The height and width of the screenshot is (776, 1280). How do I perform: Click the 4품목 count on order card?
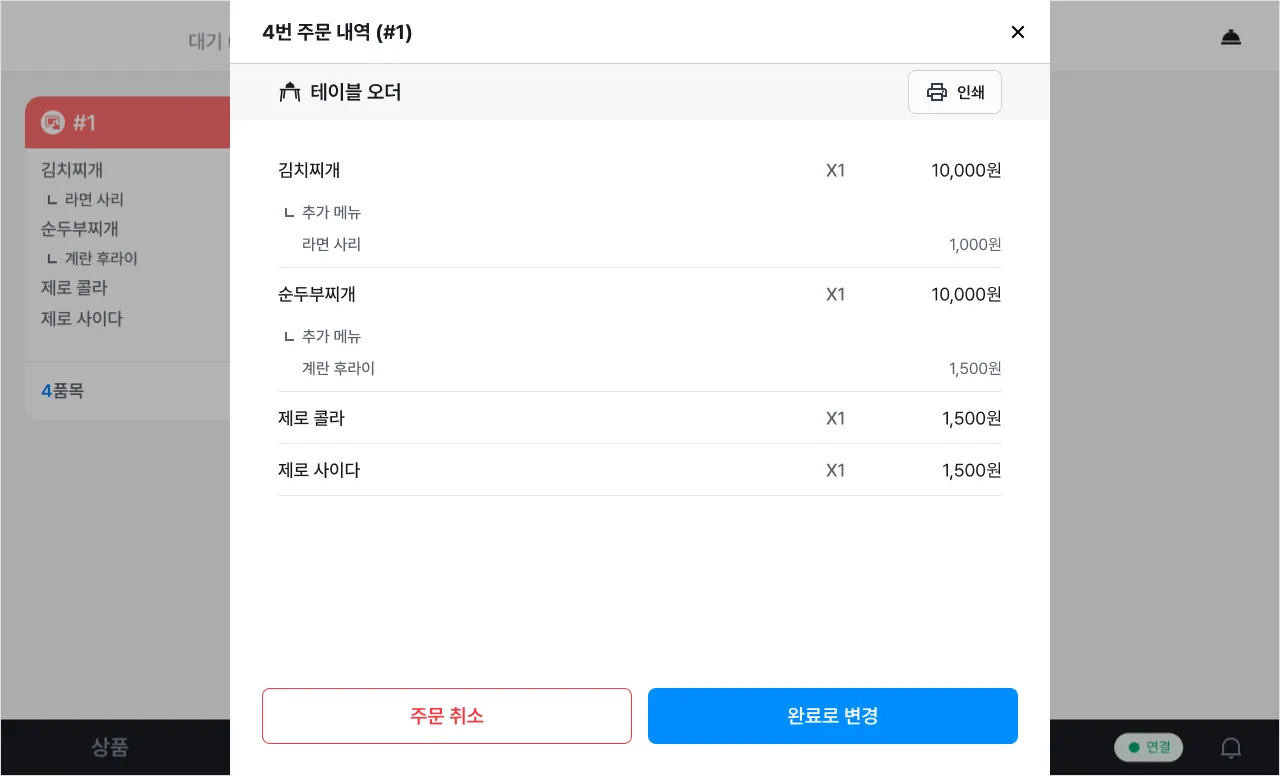coord(62,391)
